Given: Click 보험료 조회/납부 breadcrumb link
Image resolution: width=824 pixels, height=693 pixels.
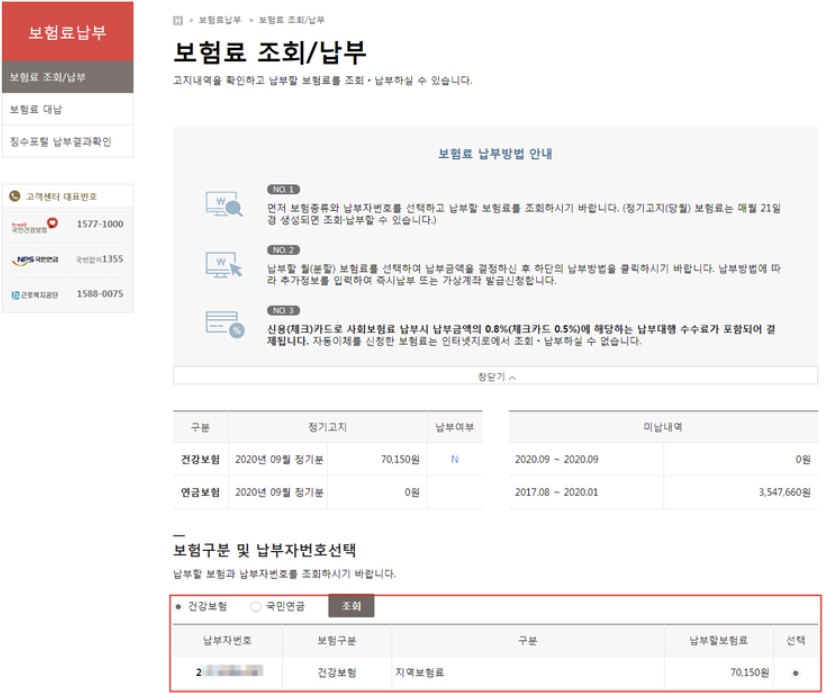Looking at the screenshot, I should [x=292, y=20].
